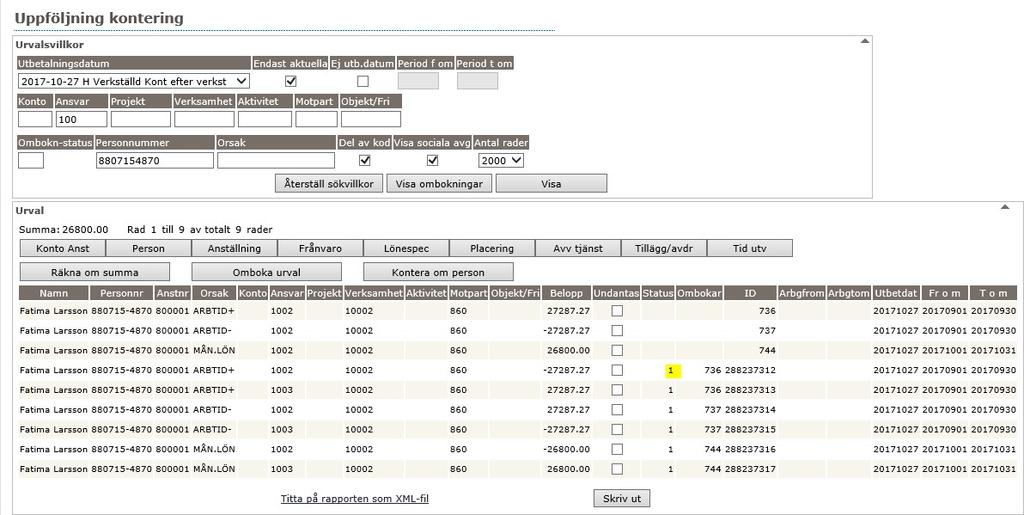Focus the Objekt/Fri input field

click(x=371, y=119)
